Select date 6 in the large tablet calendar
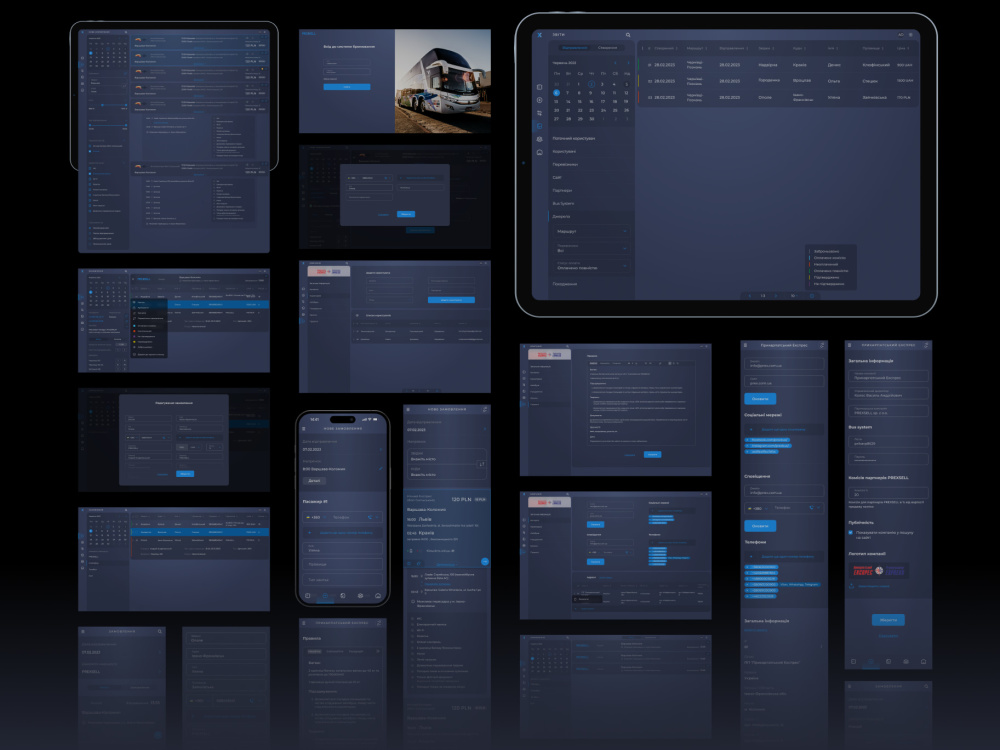Viewport: 1000px width, 750px height. [x=556, y=92]
